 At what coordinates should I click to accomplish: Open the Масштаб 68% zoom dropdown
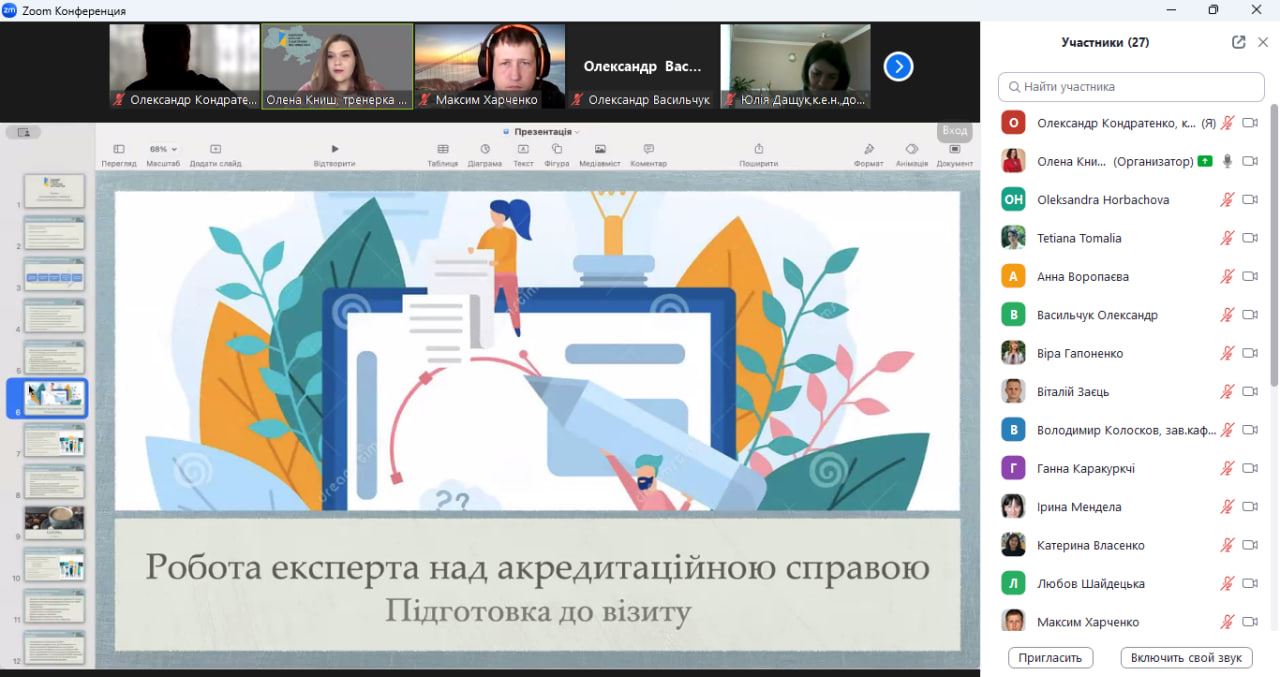click(x=163, y=149)
